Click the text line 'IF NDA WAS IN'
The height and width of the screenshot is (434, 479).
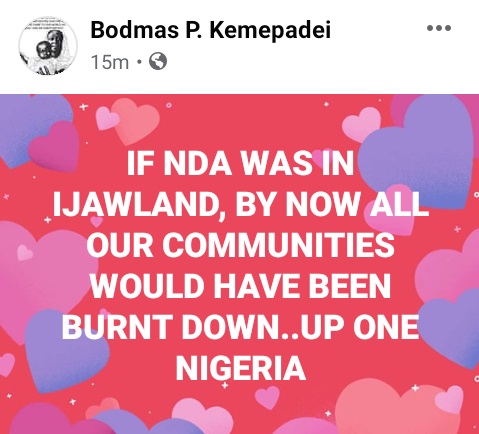(x=240, y=164)
